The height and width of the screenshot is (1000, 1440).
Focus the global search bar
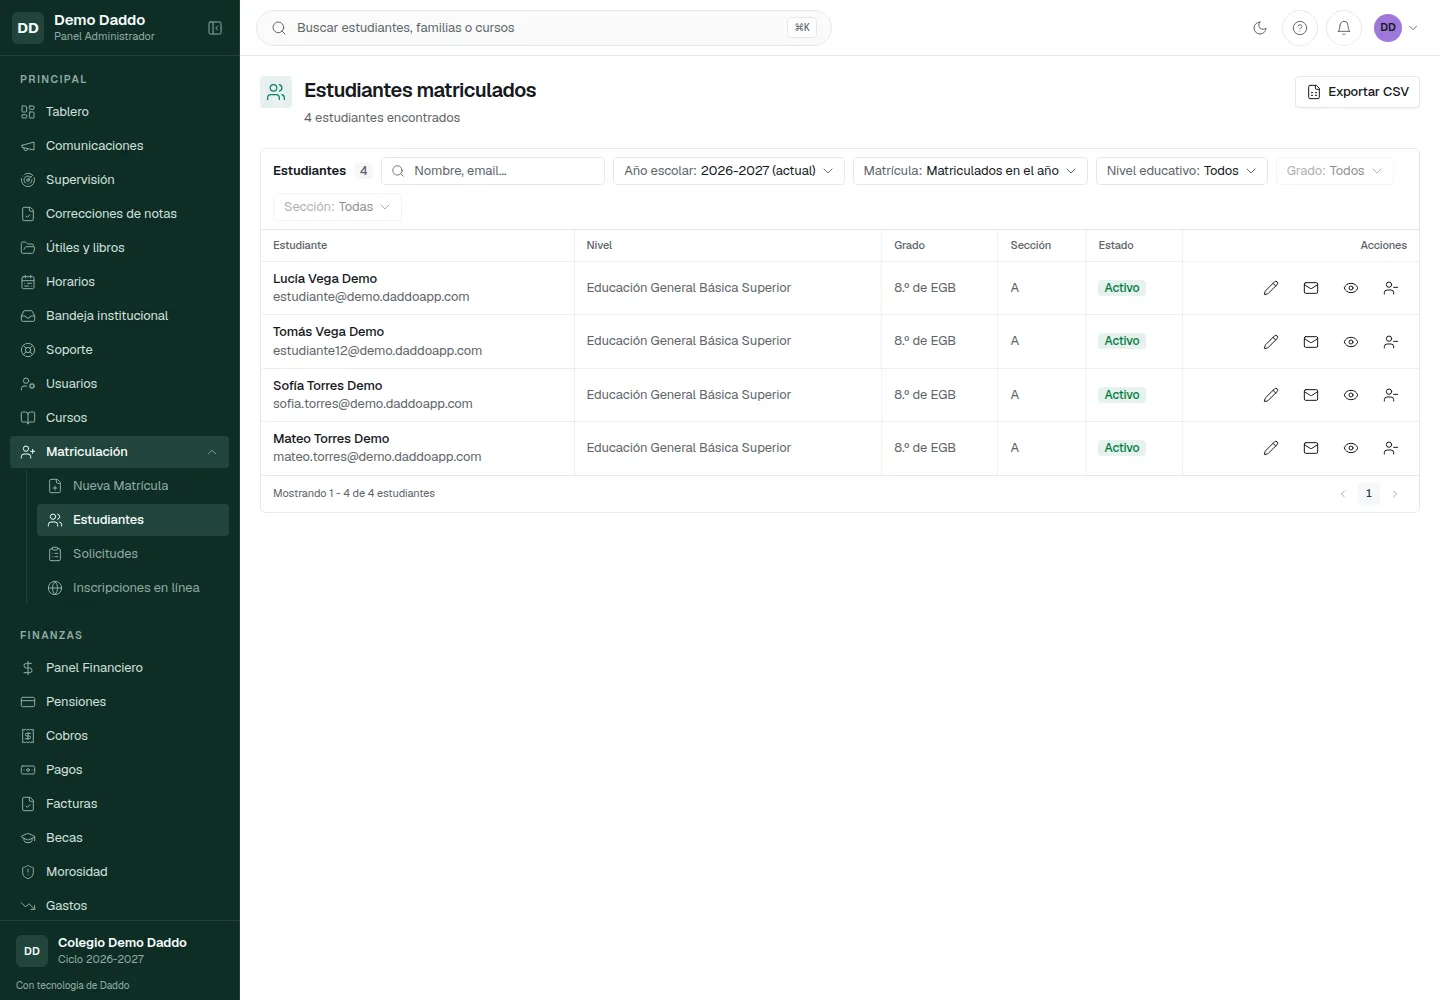[x=544, y=28]
